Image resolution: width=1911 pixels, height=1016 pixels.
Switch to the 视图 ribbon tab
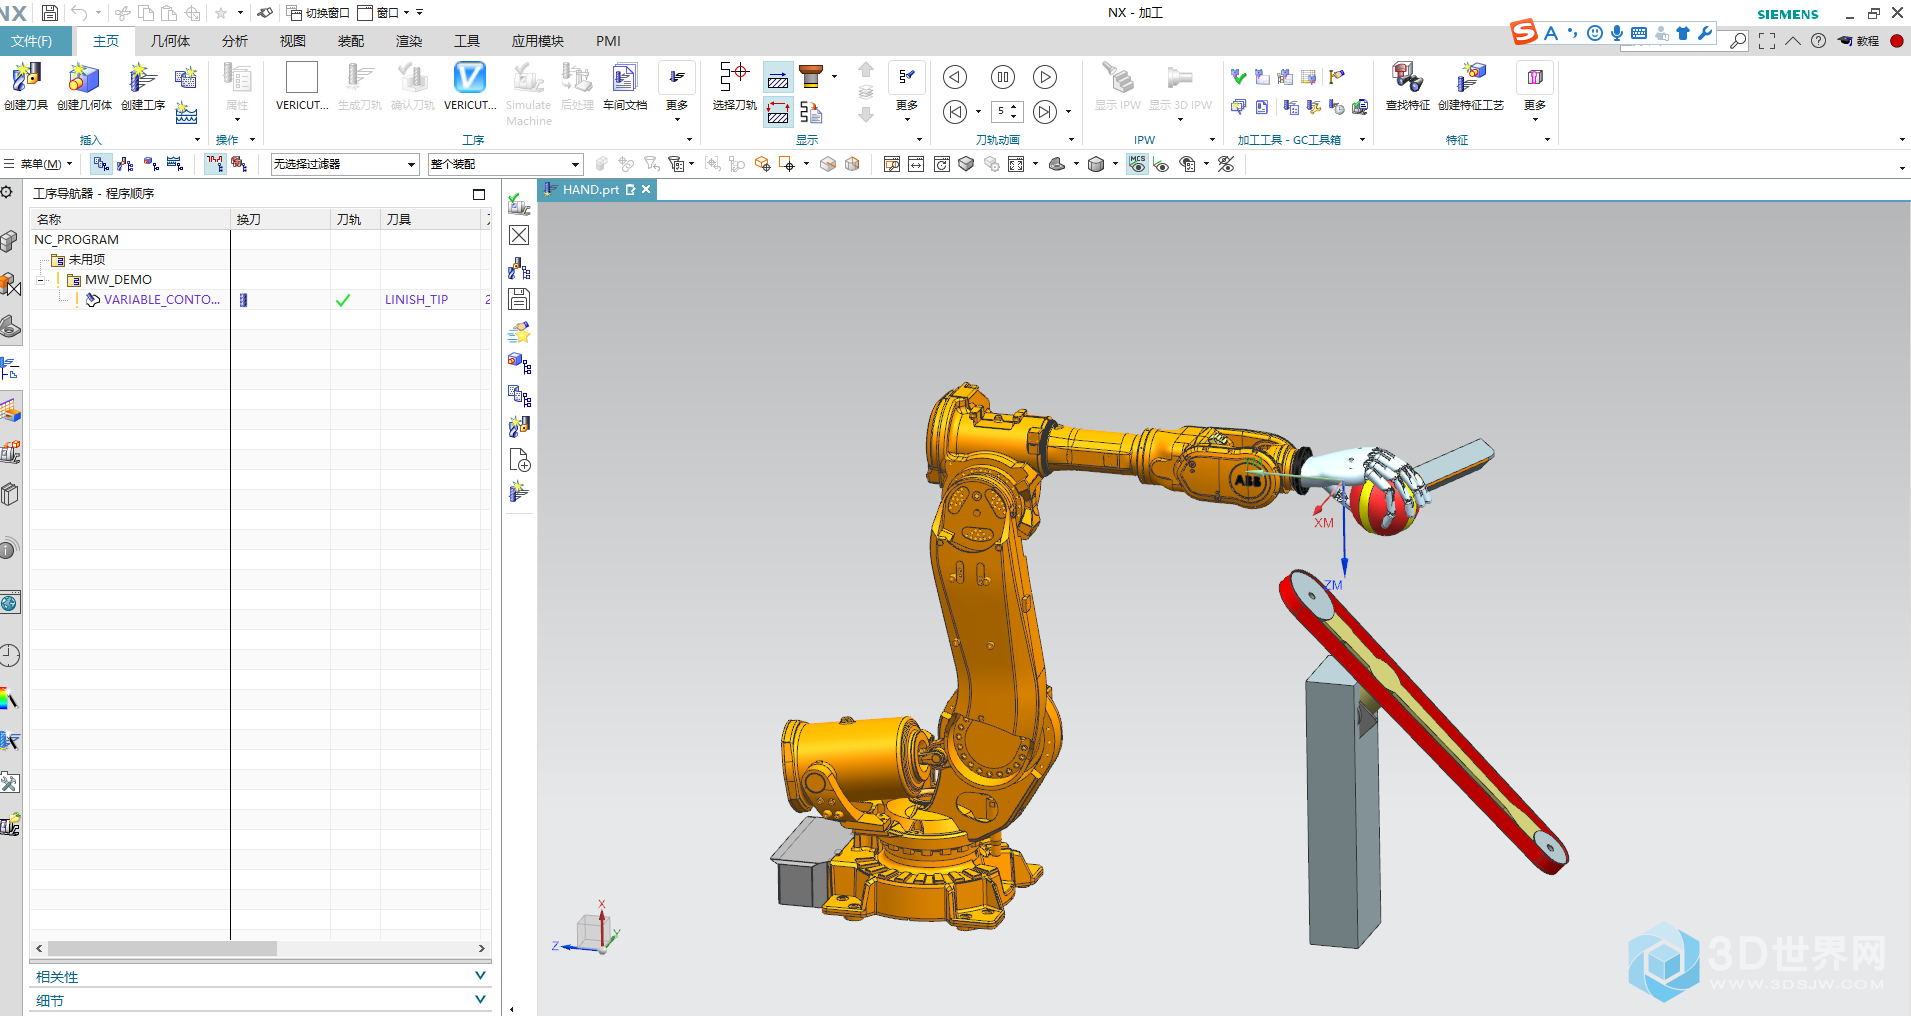click(x=293, y=41)
